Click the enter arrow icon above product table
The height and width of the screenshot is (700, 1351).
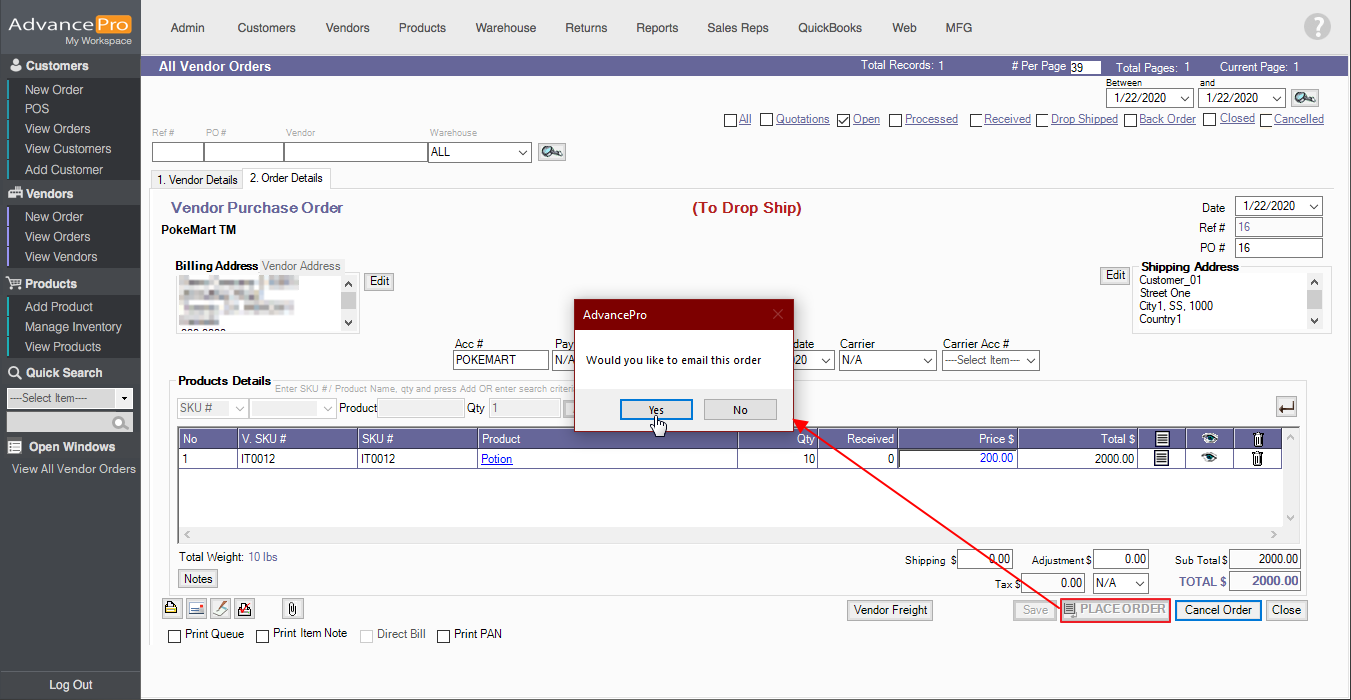tap(1286, 407)
